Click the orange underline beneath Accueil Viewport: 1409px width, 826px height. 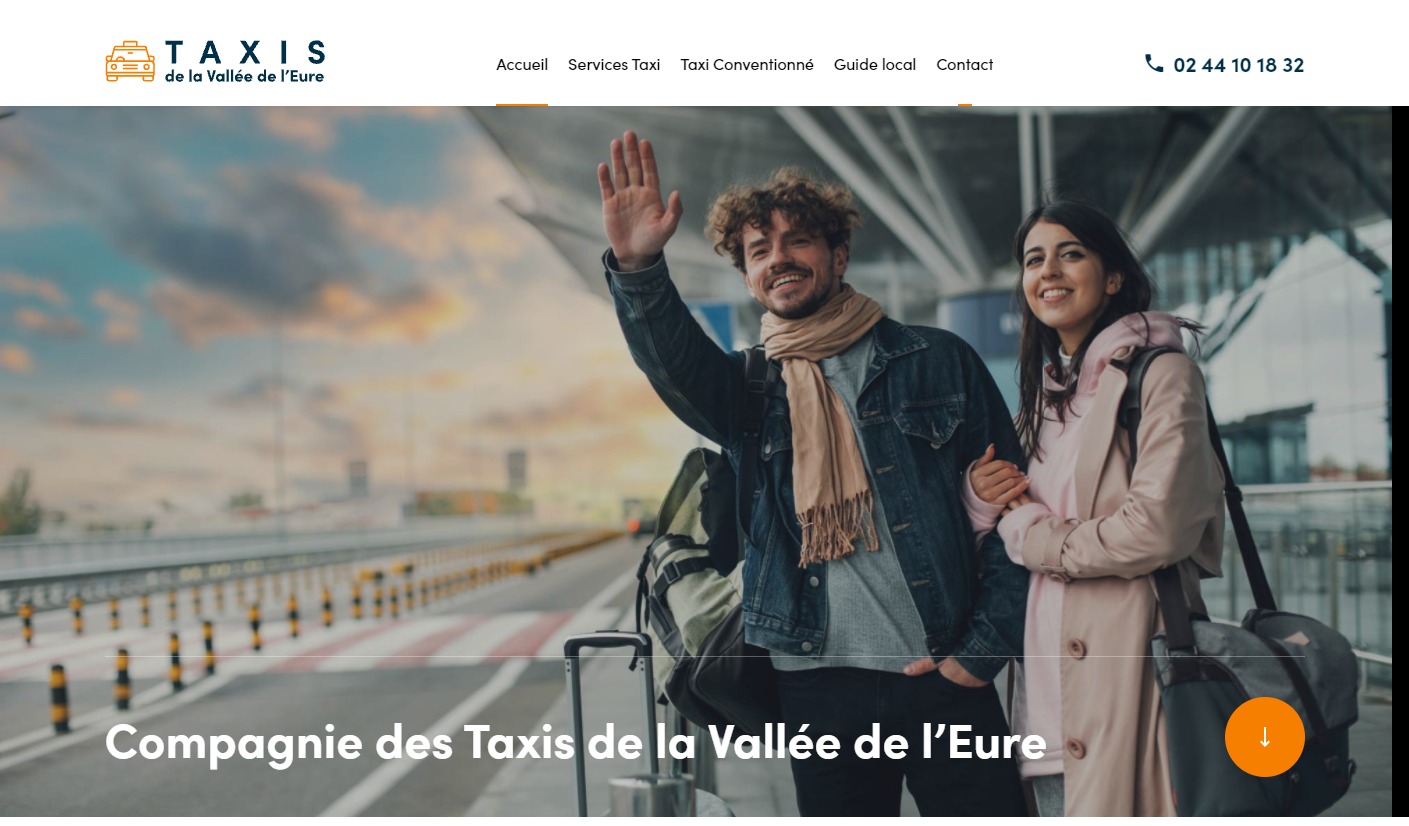click(522, 104)
